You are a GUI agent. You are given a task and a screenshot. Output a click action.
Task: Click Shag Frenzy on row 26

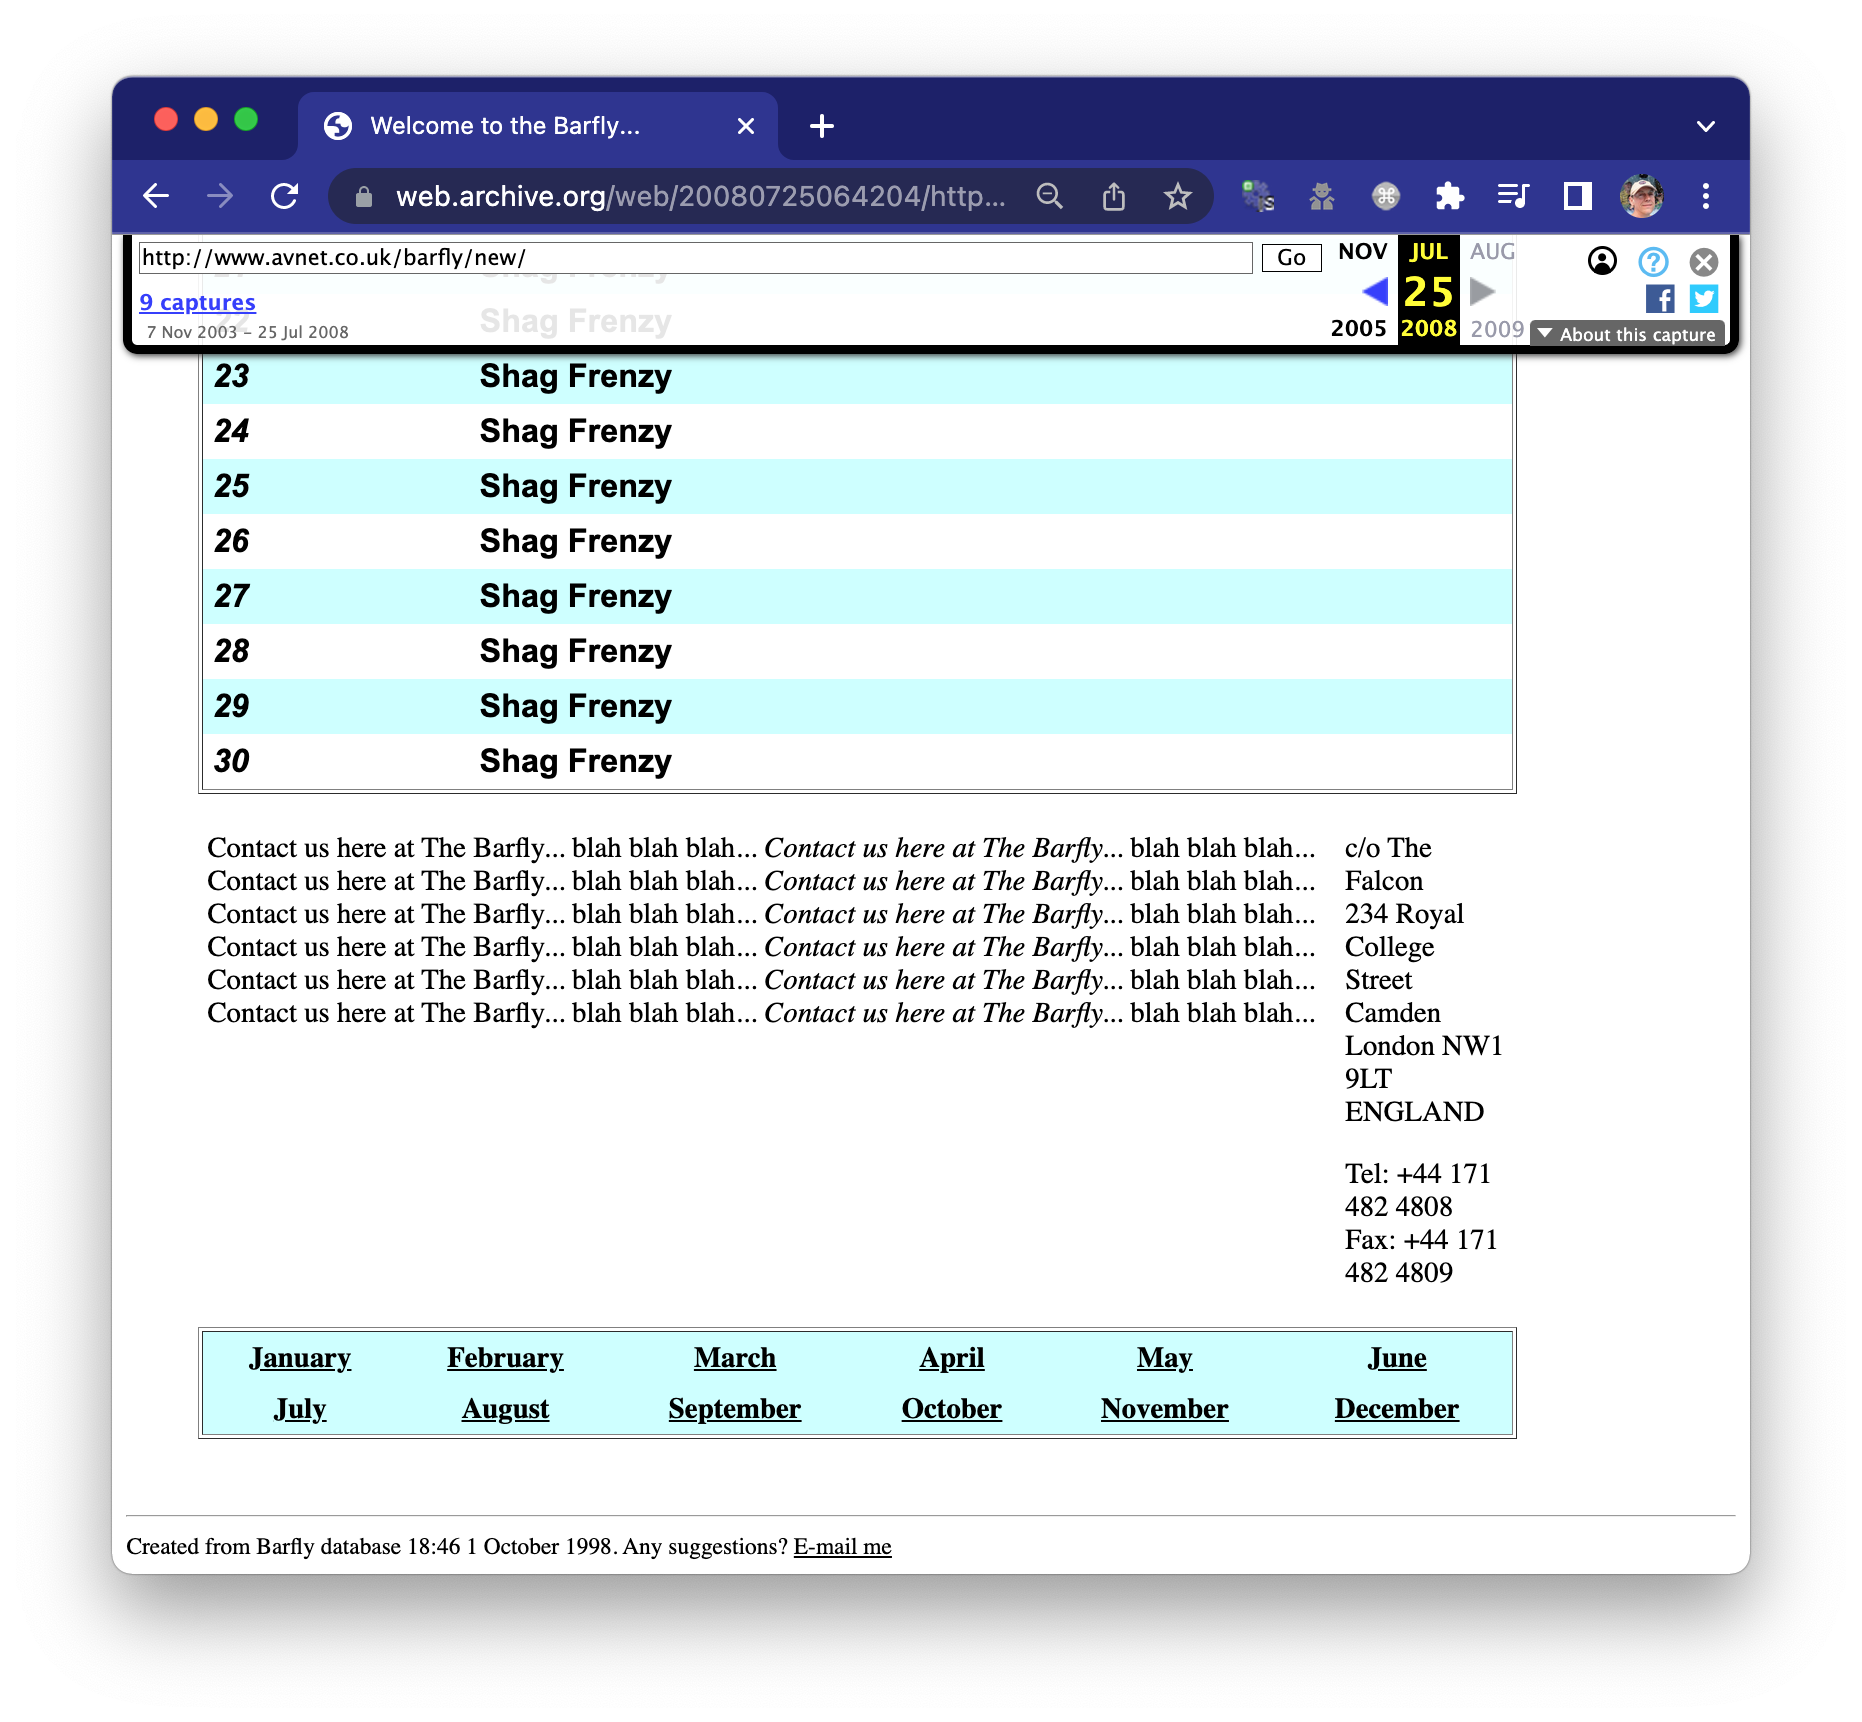coord(576,541)
